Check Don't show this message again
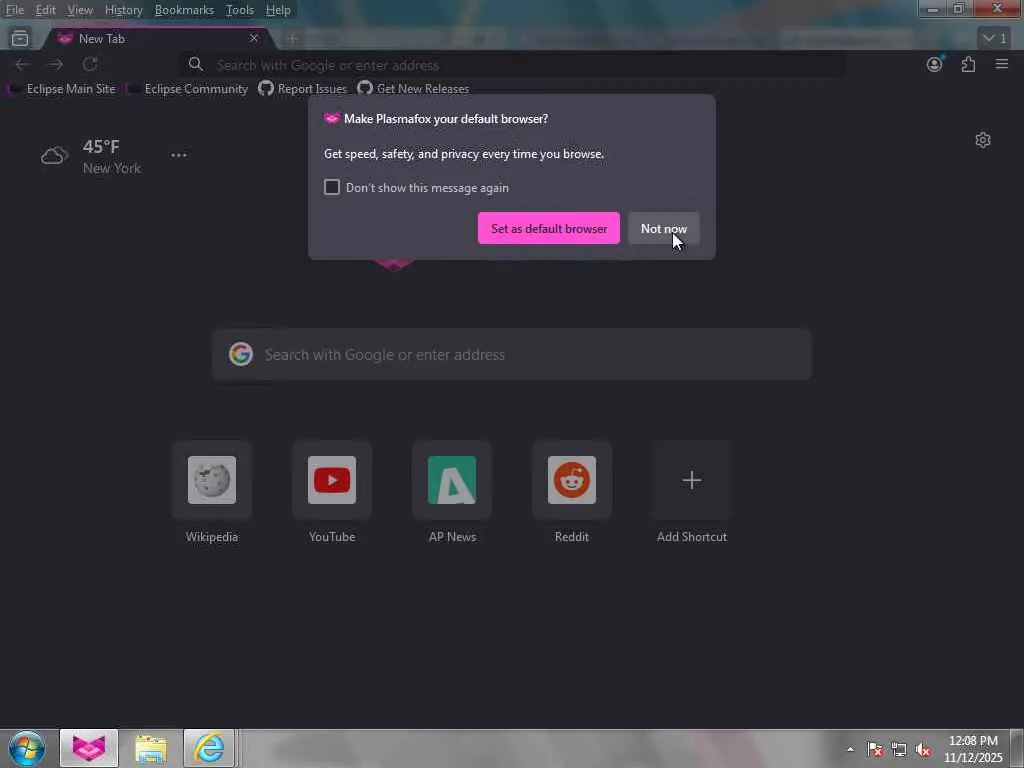 pos(332,187)
